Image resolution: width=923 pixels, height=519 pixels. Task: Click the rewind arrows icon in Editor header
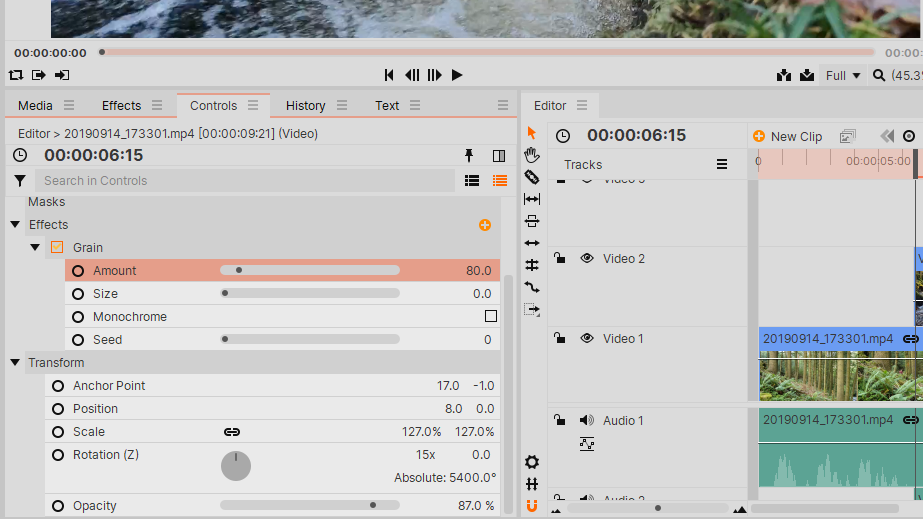(x=887, y=137)
